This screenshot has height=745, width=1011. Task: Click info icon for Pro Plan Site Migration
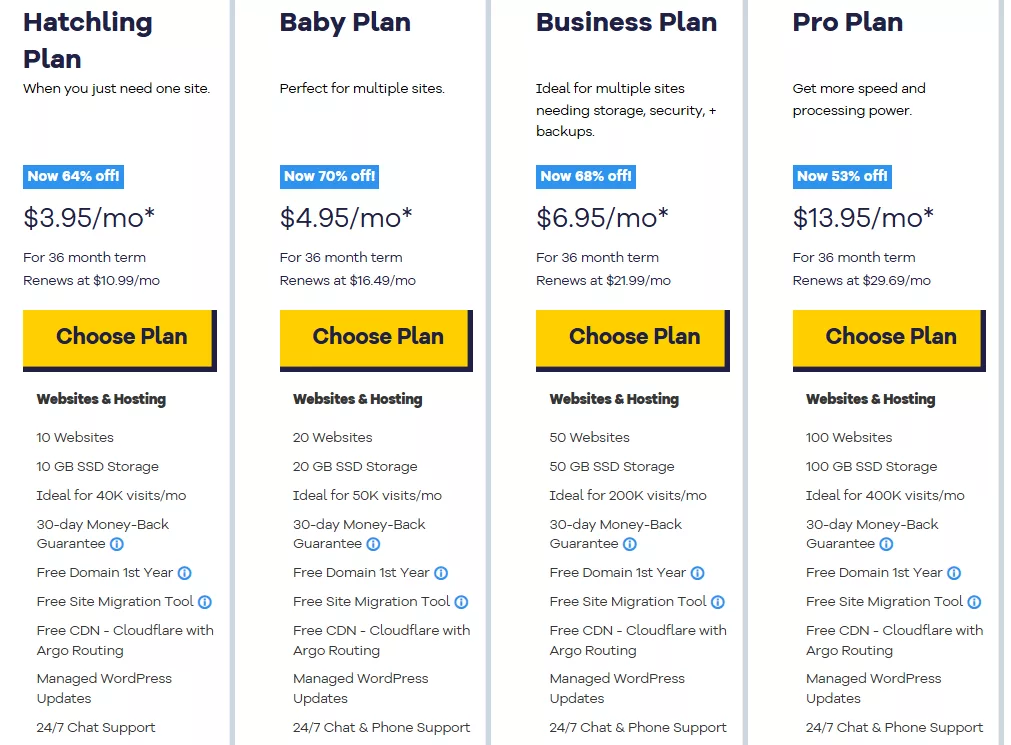pos(974,602)
